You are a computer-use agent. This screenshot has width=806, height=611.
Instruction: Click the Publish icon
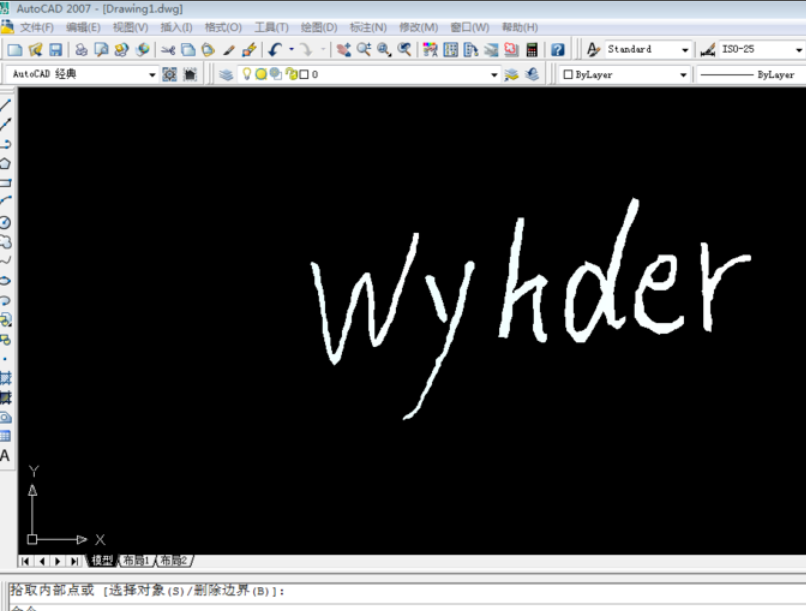click(122, 50)
